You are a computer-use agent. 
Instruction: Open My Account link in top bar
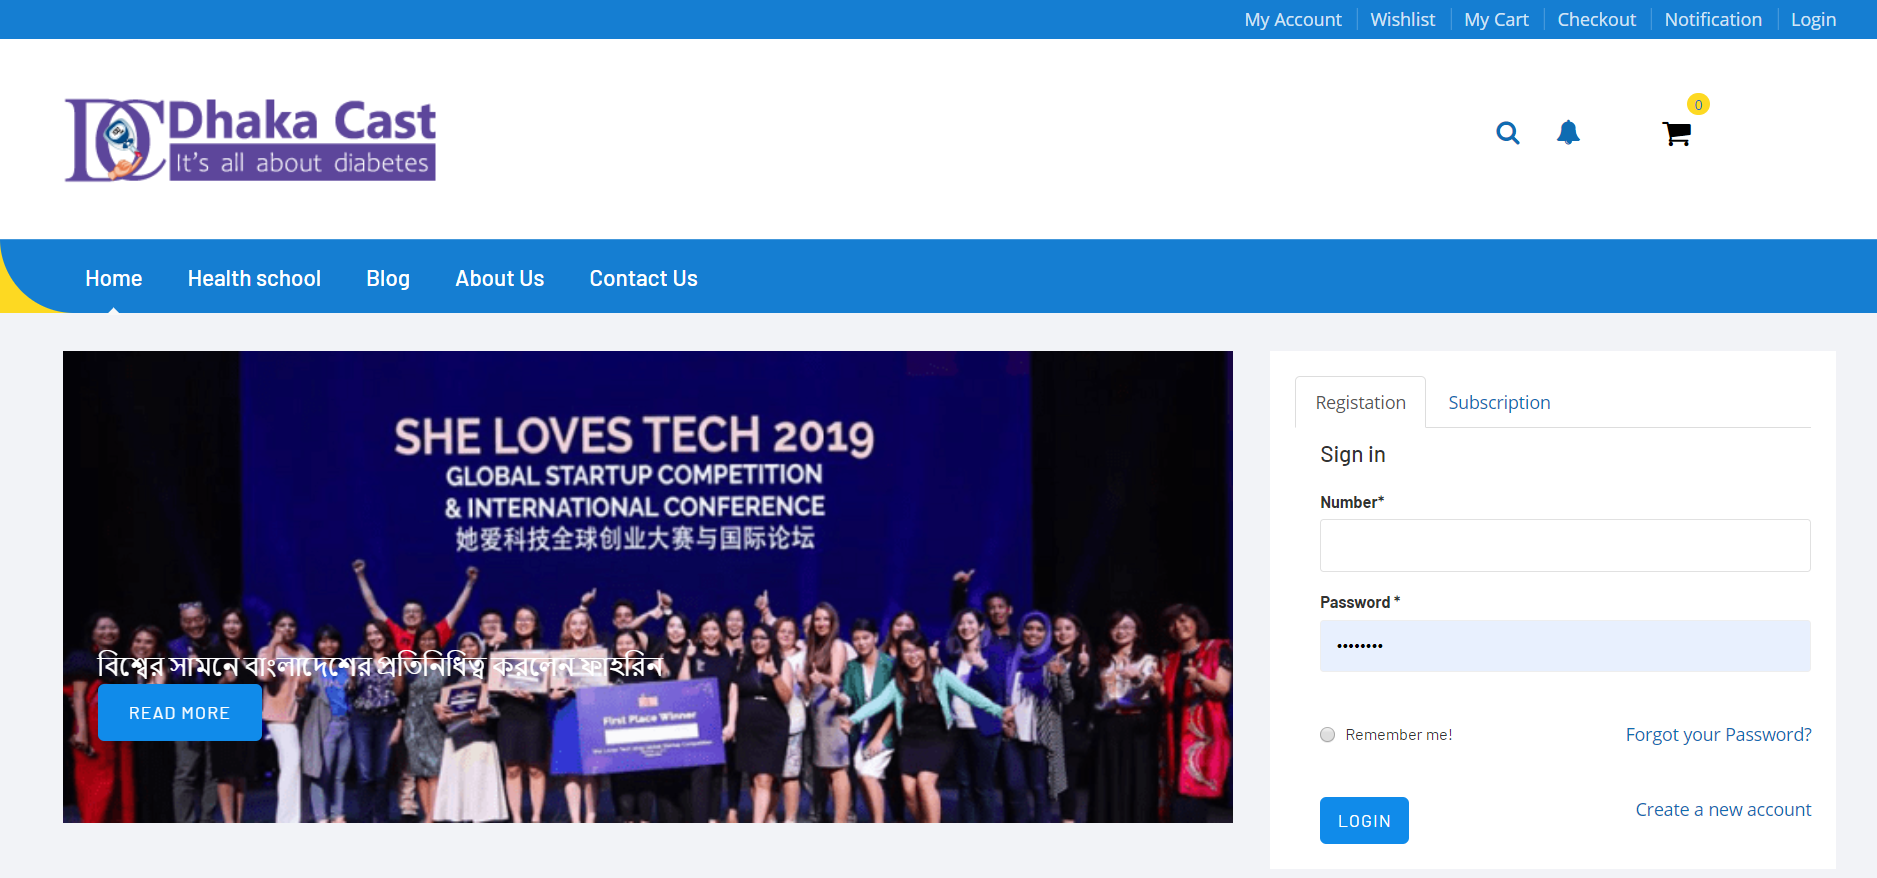[1293, 19]
